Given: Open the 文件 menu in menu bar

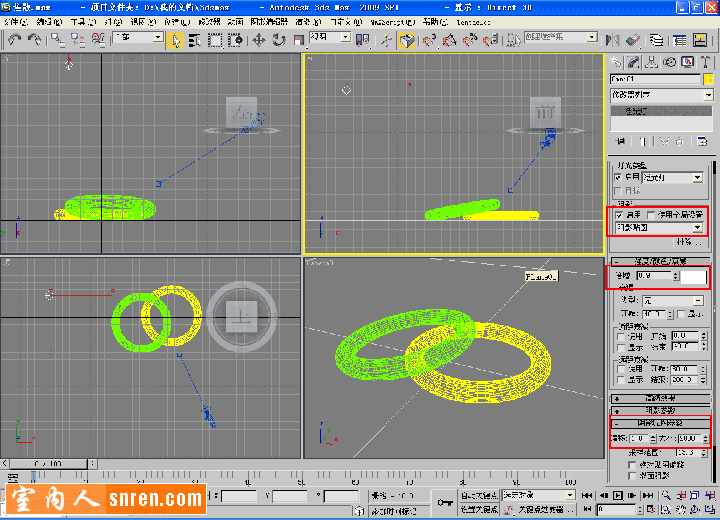Looking at the screenshot, I should 16,21.
